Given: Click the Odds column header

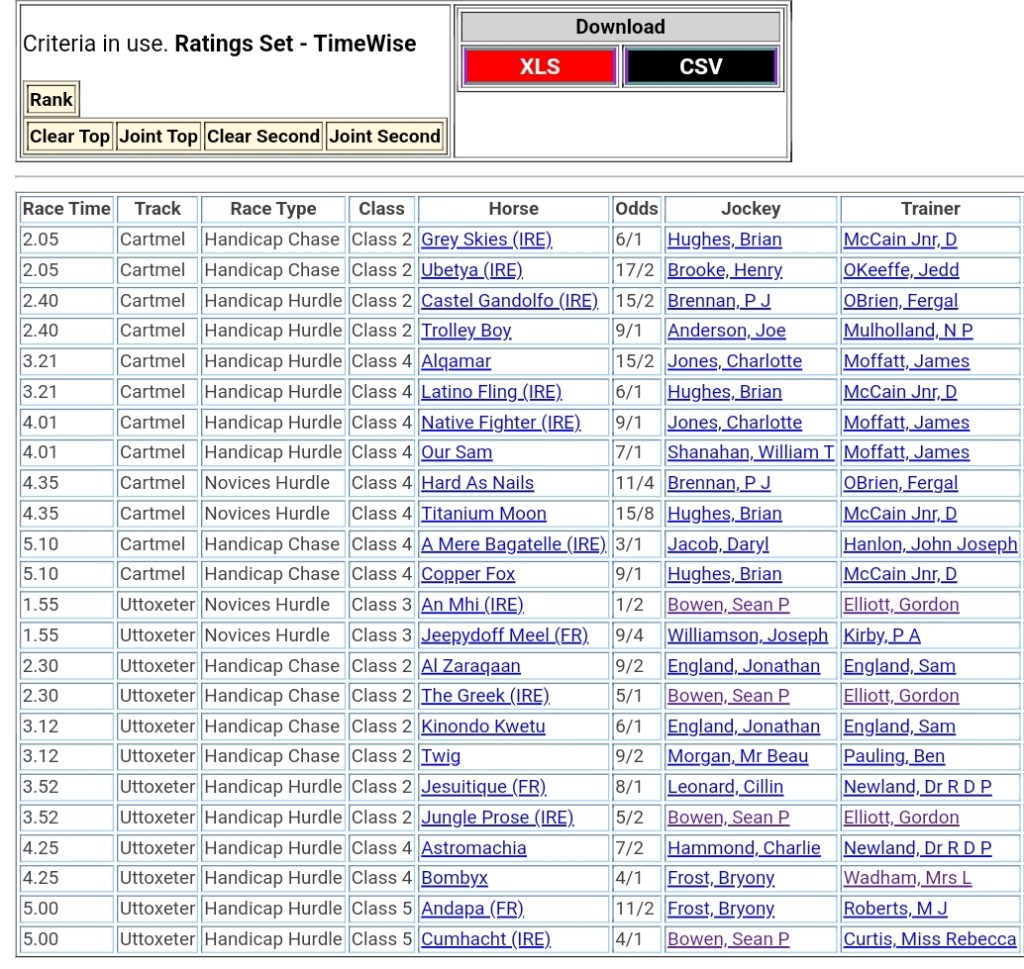Looking at the screenshot, I should [637, 209].
